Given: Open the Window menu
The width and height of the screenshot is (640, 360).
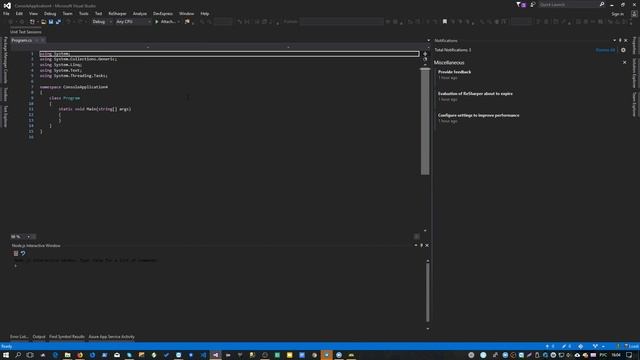Looking at the screenshot, I should tap(187, 13).
